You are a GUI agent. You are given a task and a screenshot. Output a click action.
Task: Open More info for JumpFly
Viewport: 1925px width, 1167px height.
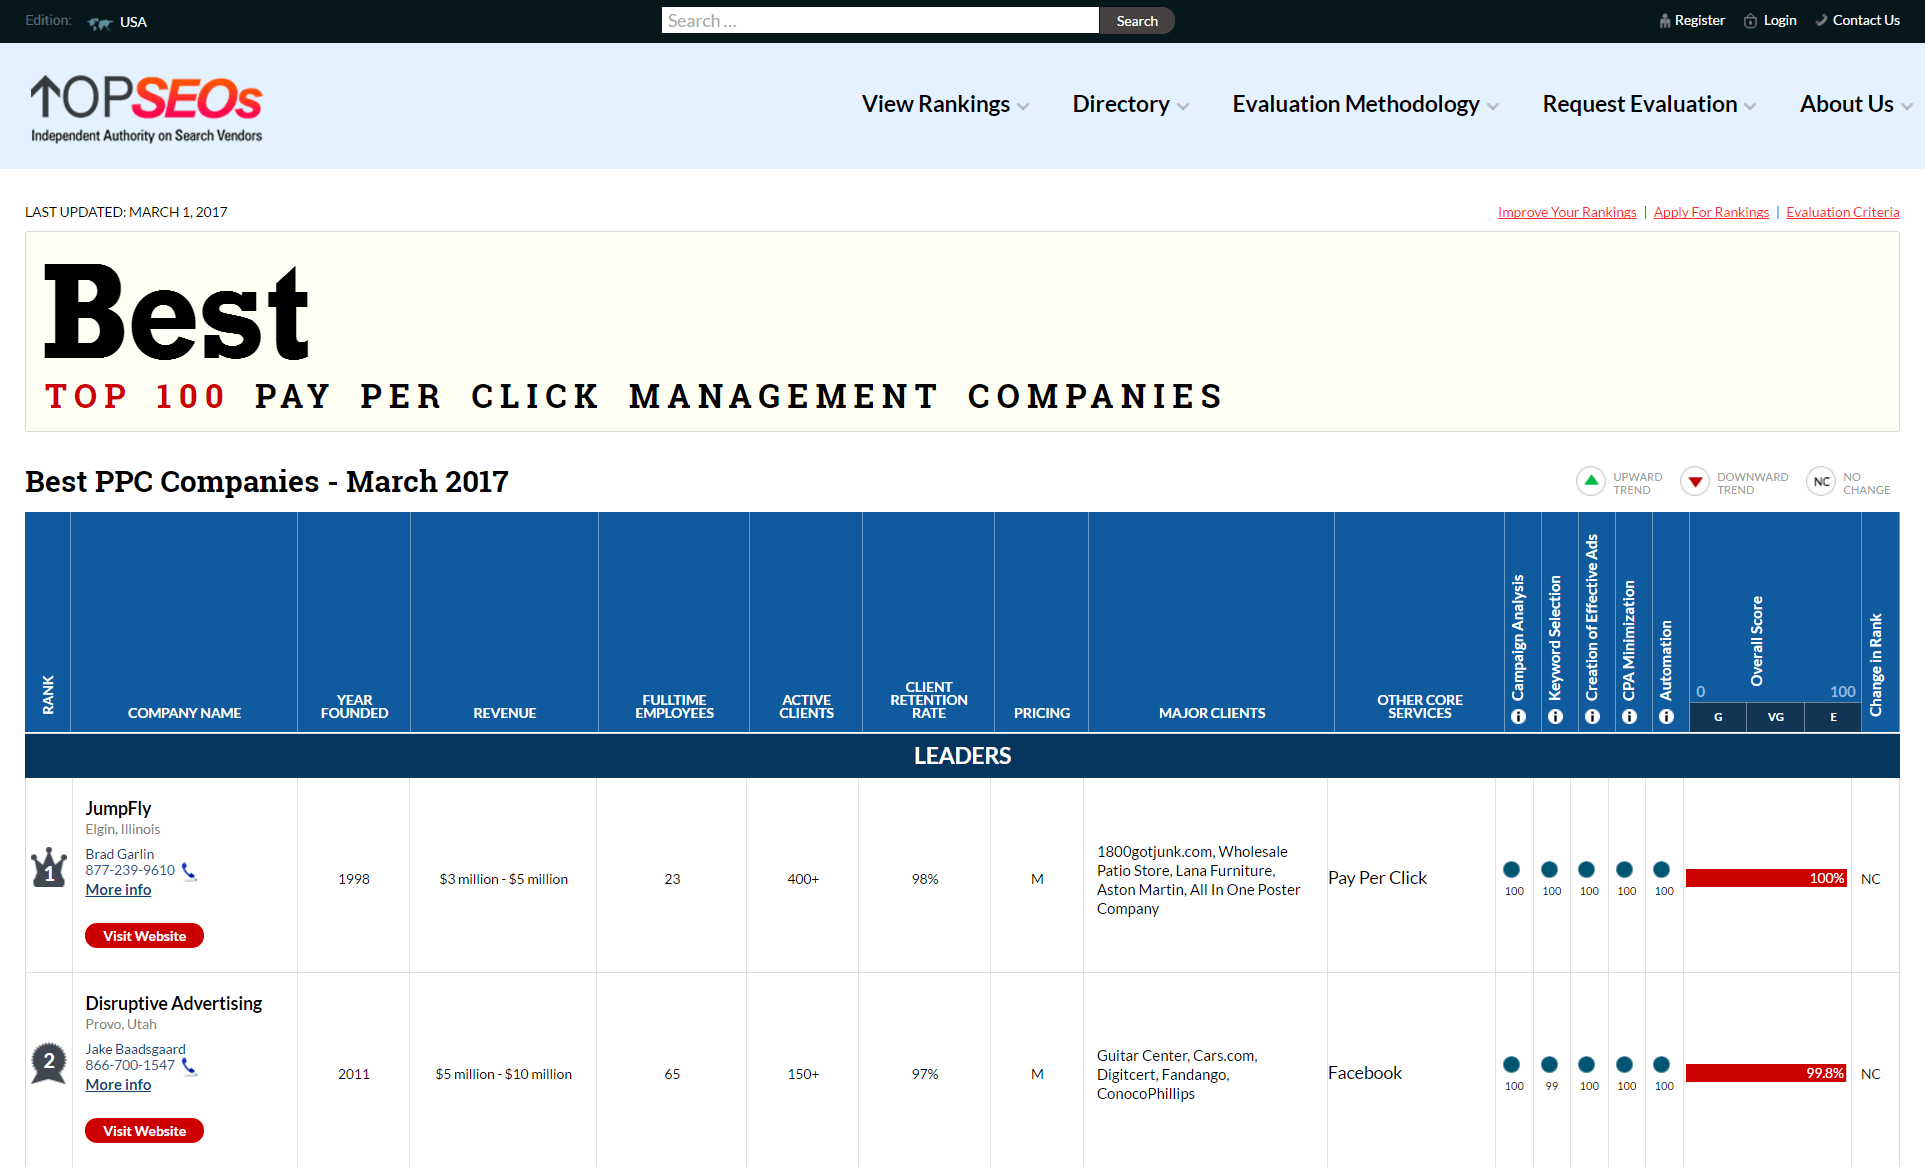click(x=118, y=890)
